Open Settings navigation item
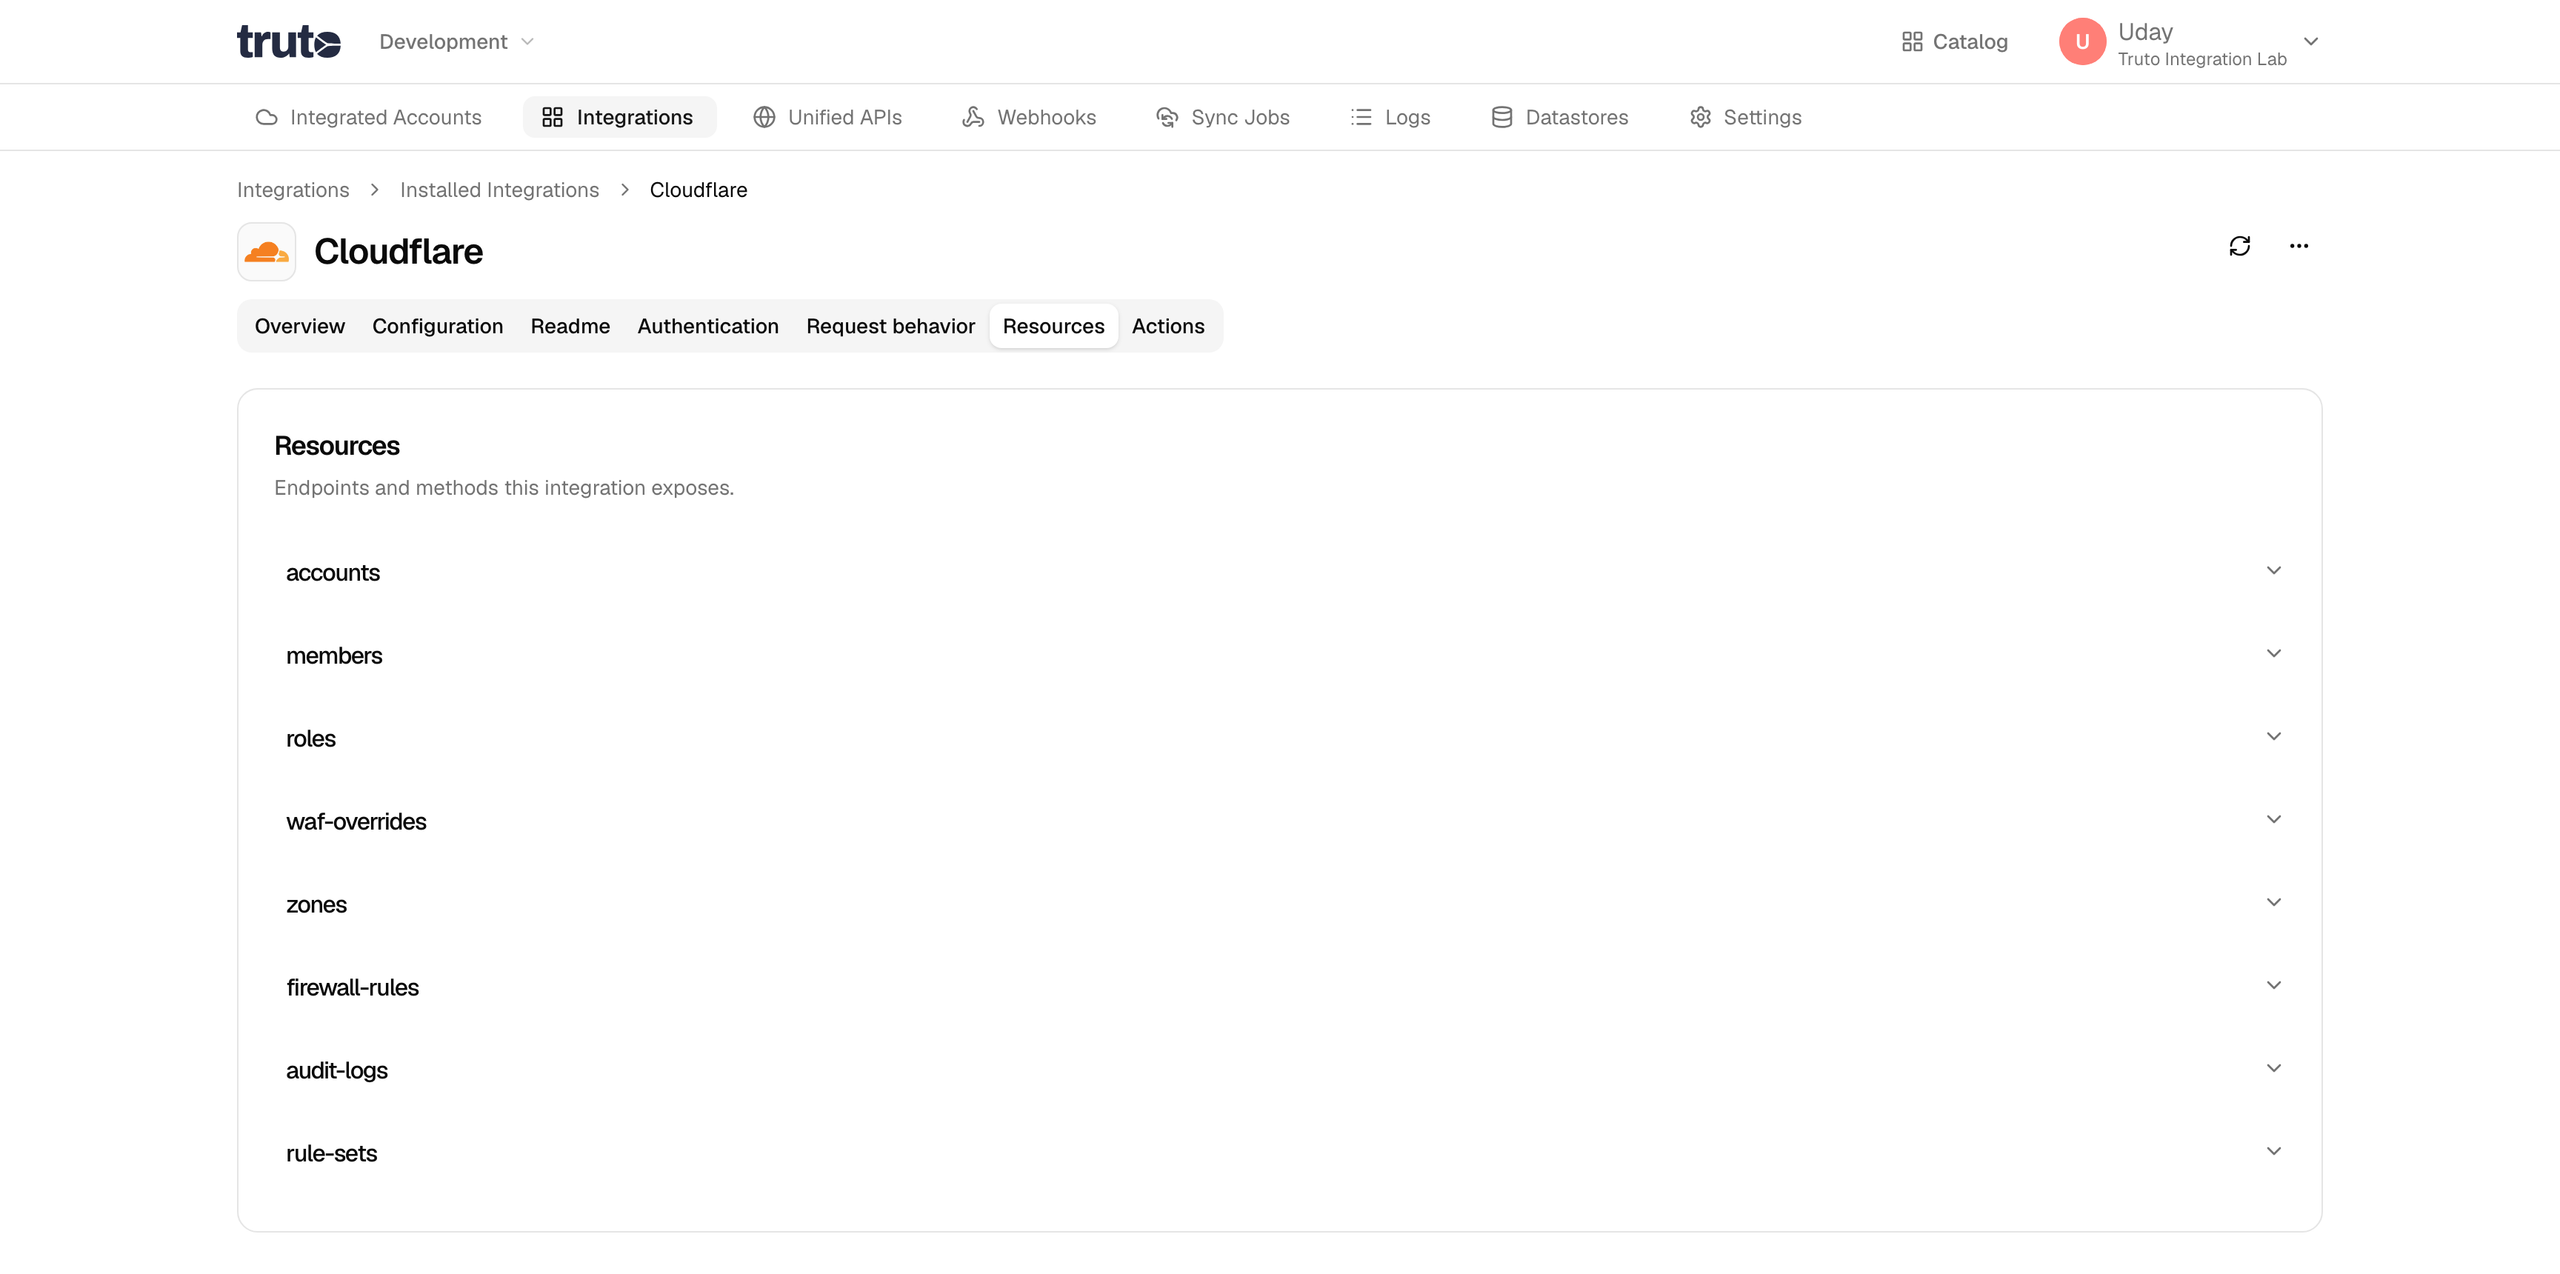The height and width of the screenshot is (1274, 2560). pos(1745,117)
